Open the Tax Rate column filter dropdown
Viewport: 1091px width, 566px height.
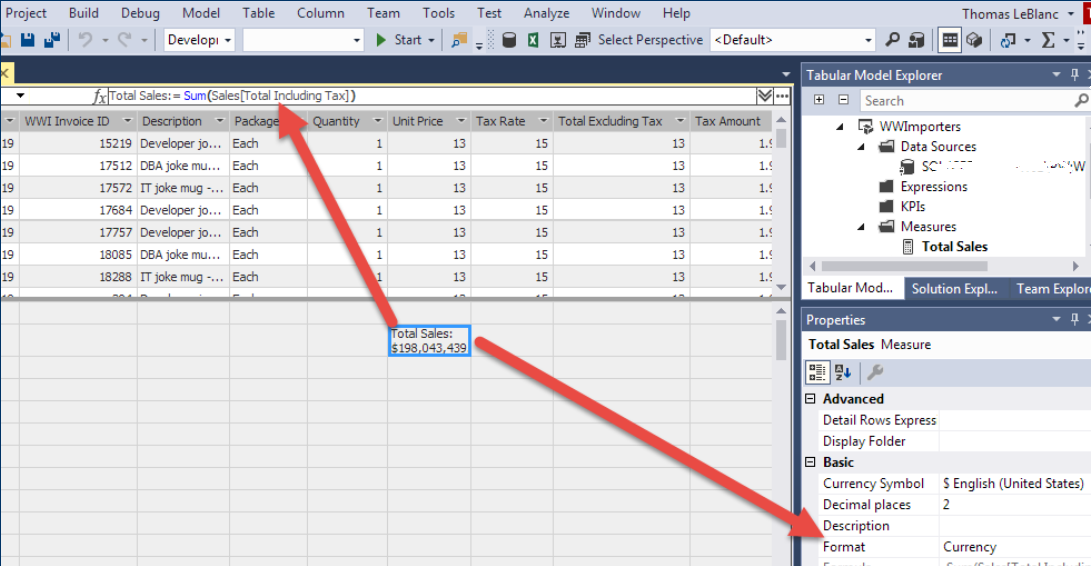click(x=543, y=121)
